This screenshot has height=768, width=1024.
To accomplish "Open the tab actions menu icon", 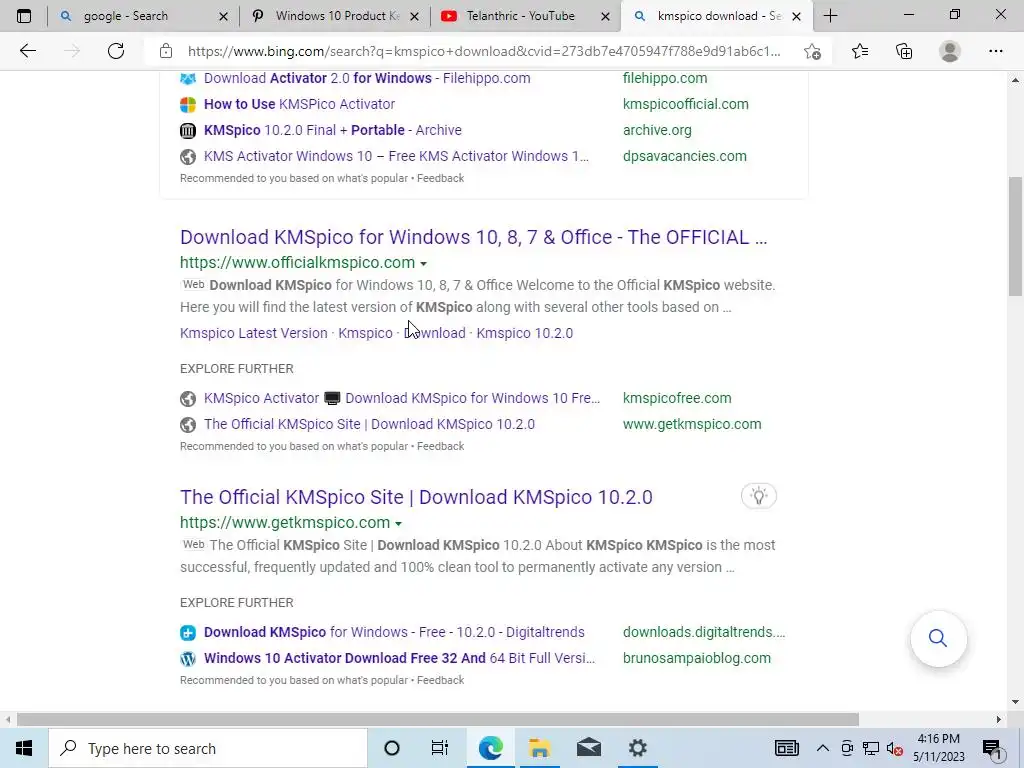I will [x=24, y=16].
